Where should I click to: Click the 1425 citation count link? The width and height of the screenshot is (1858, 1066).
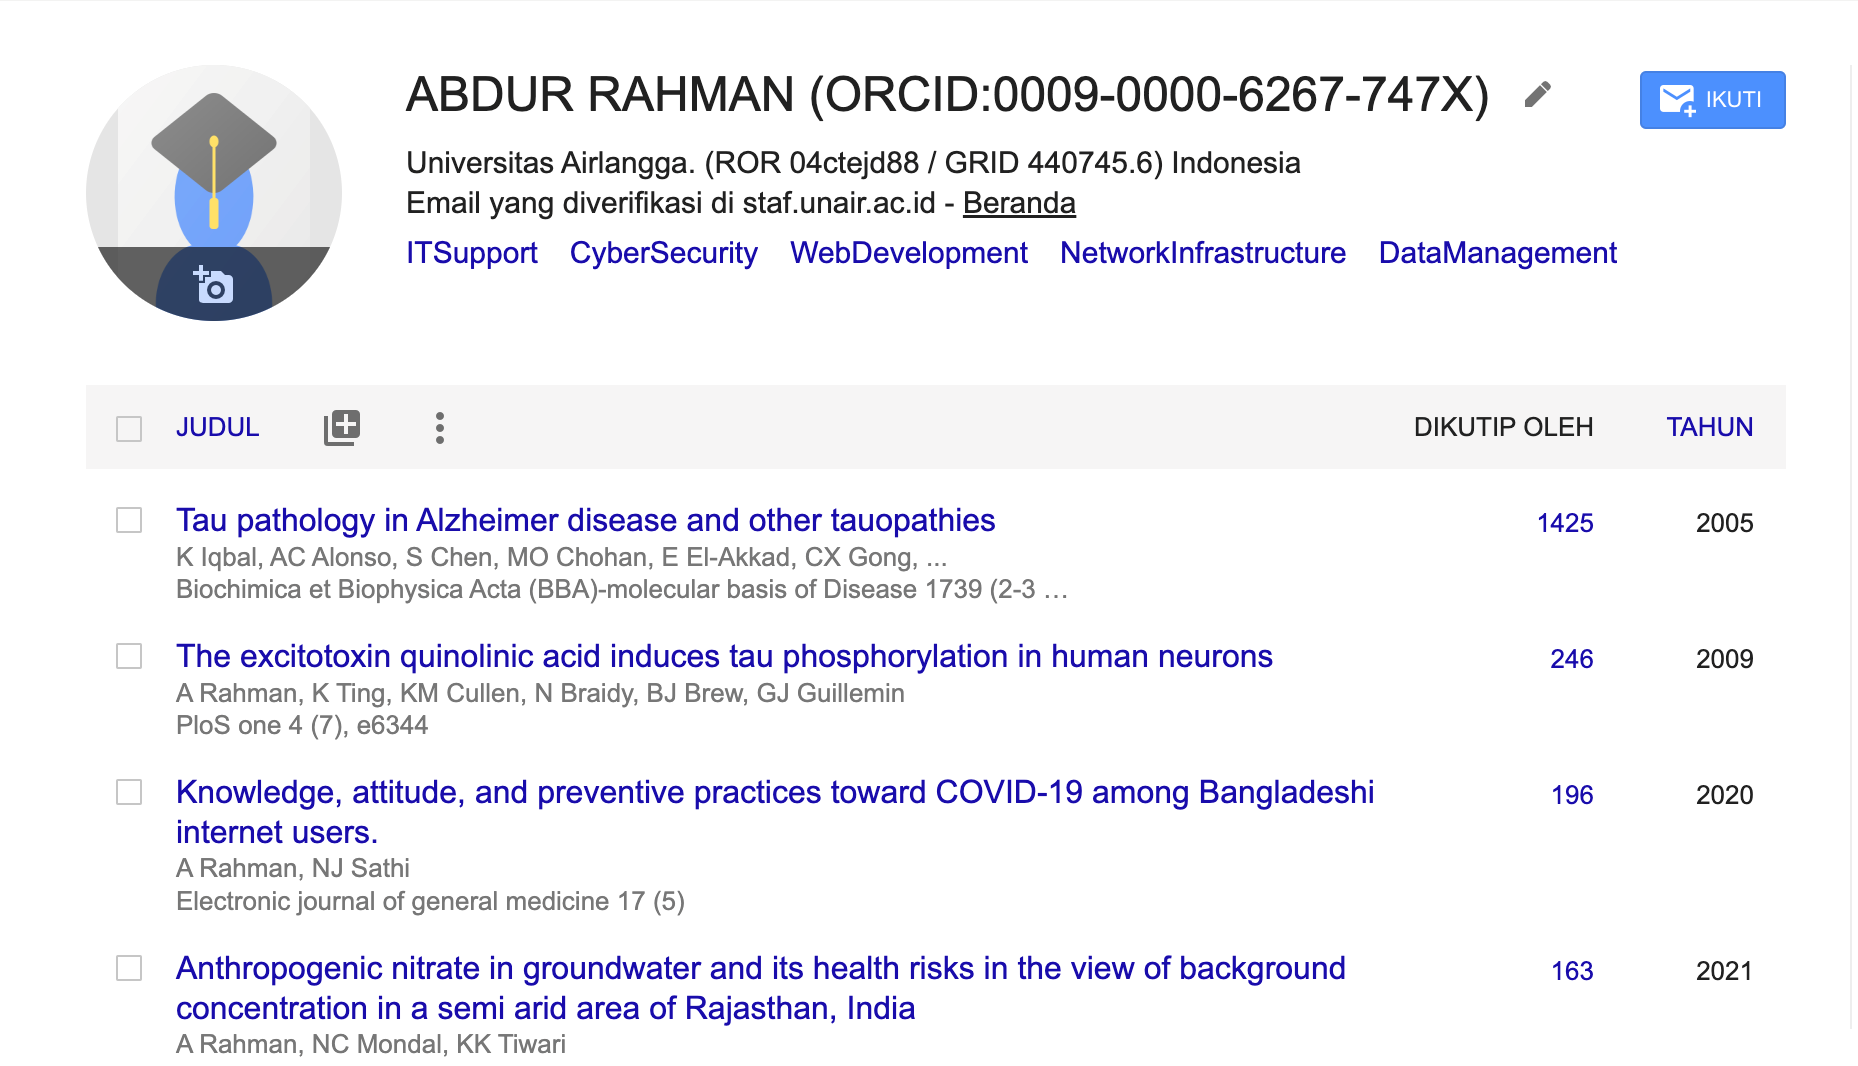coord(1564,523)
